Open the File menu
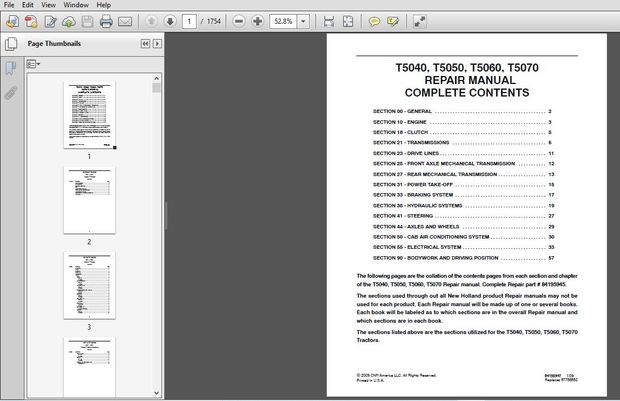Screen dimensions: 620x401 click(9, 5)
